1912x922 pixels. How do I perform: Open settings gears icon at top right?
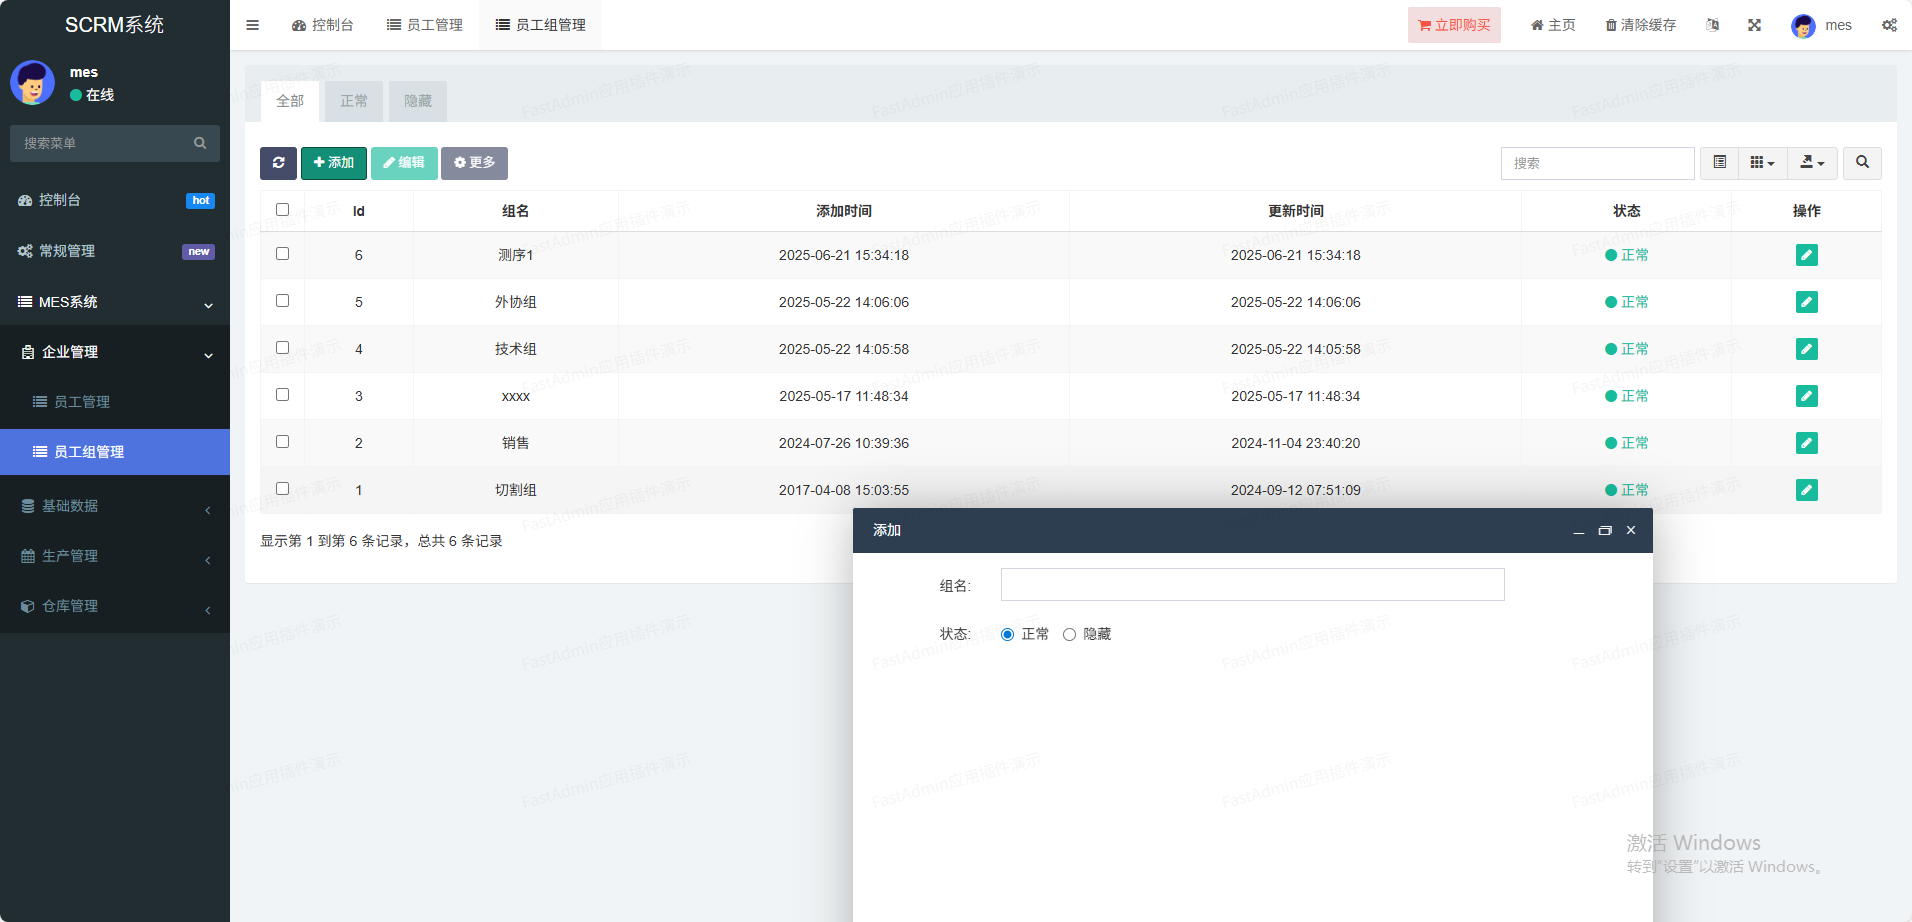[1889, 25]
